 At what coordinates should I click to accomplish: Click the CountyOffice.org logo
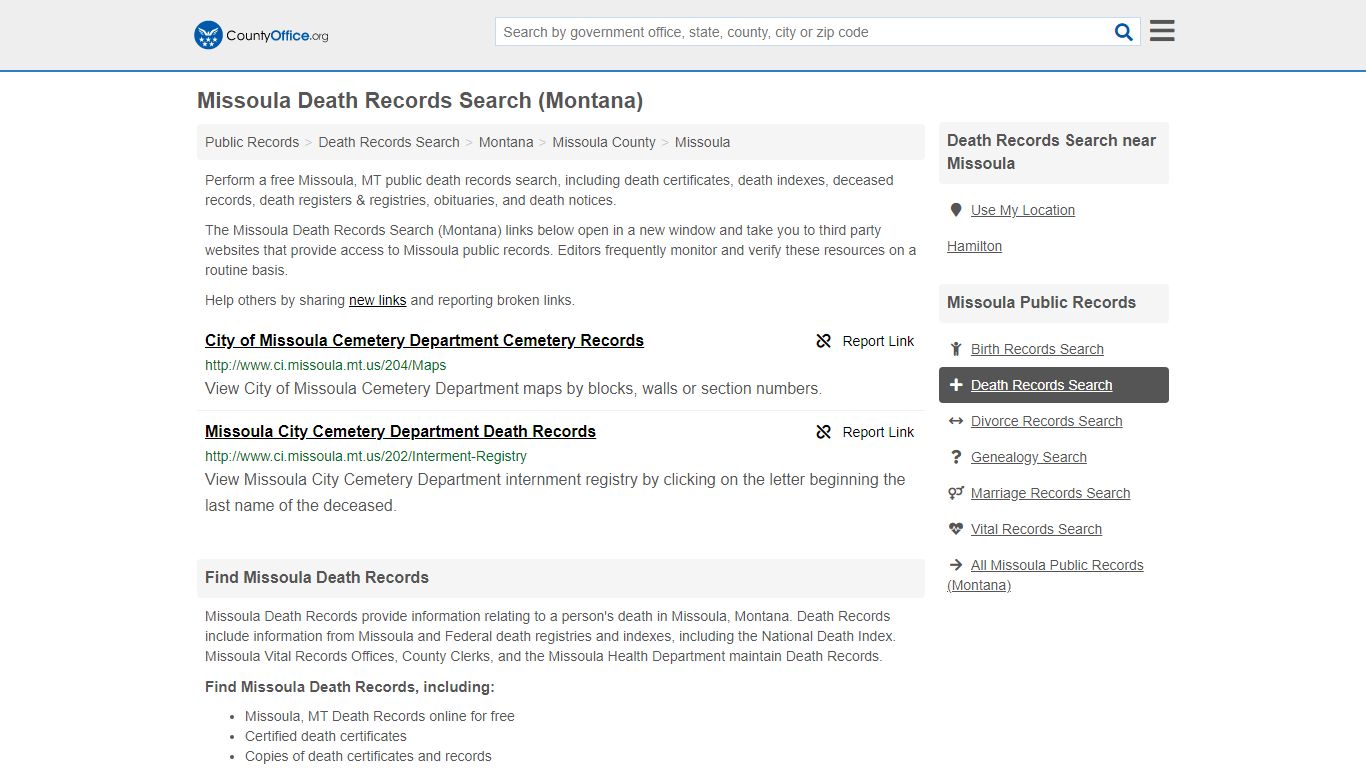coord(261,35)
